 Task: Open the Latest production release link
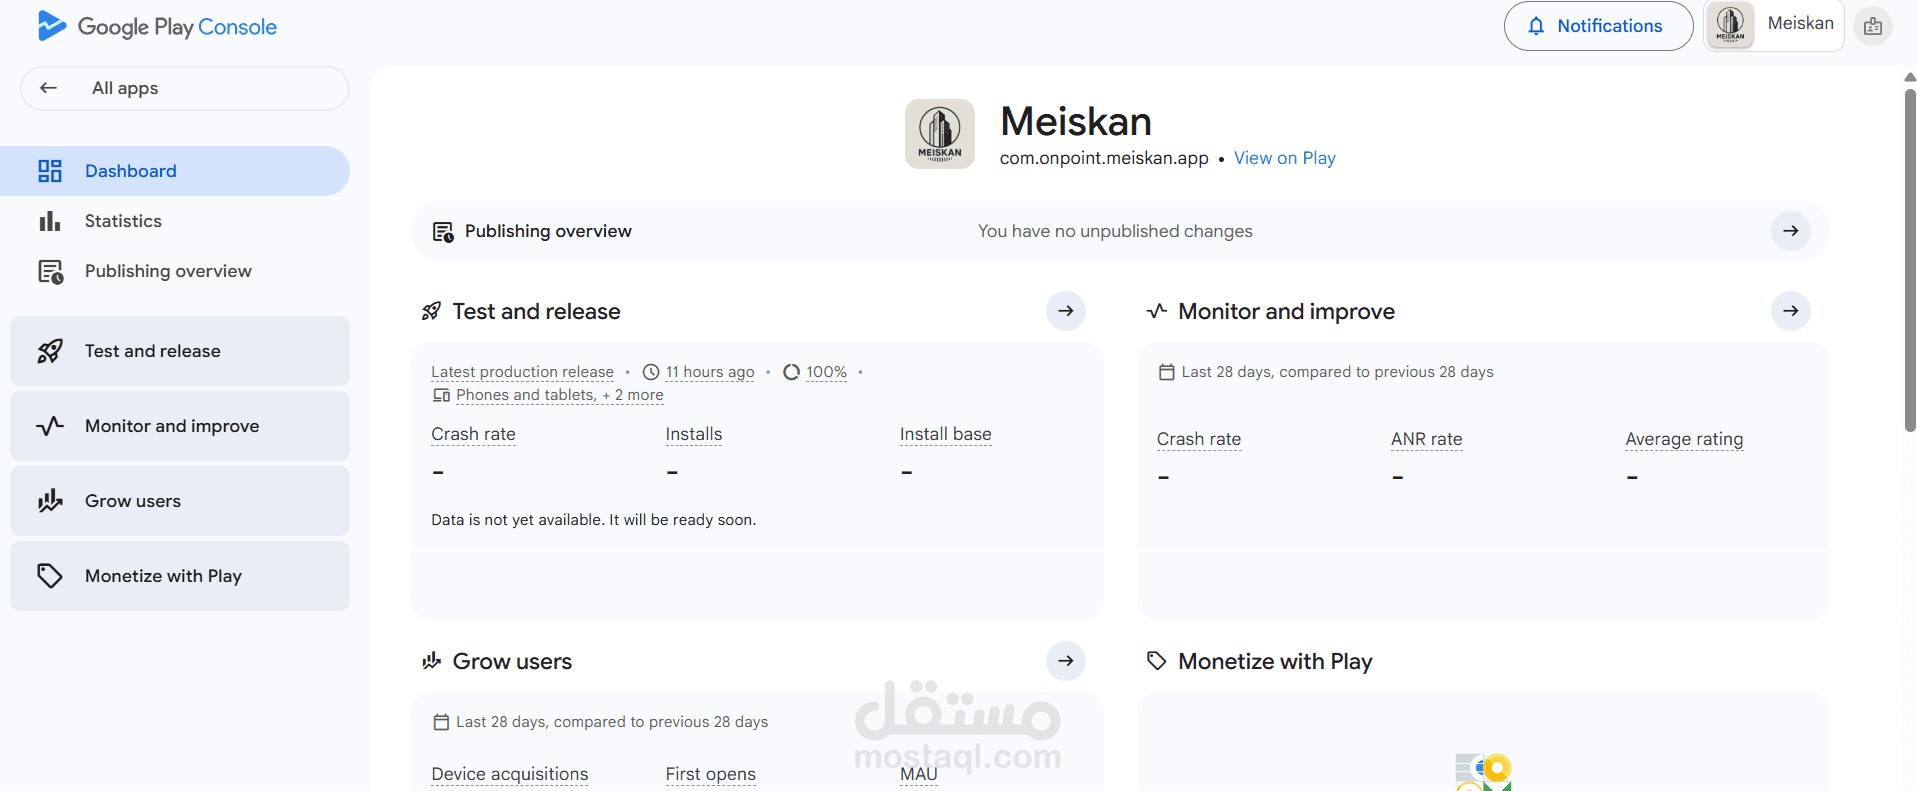click(x=522, y=372)
